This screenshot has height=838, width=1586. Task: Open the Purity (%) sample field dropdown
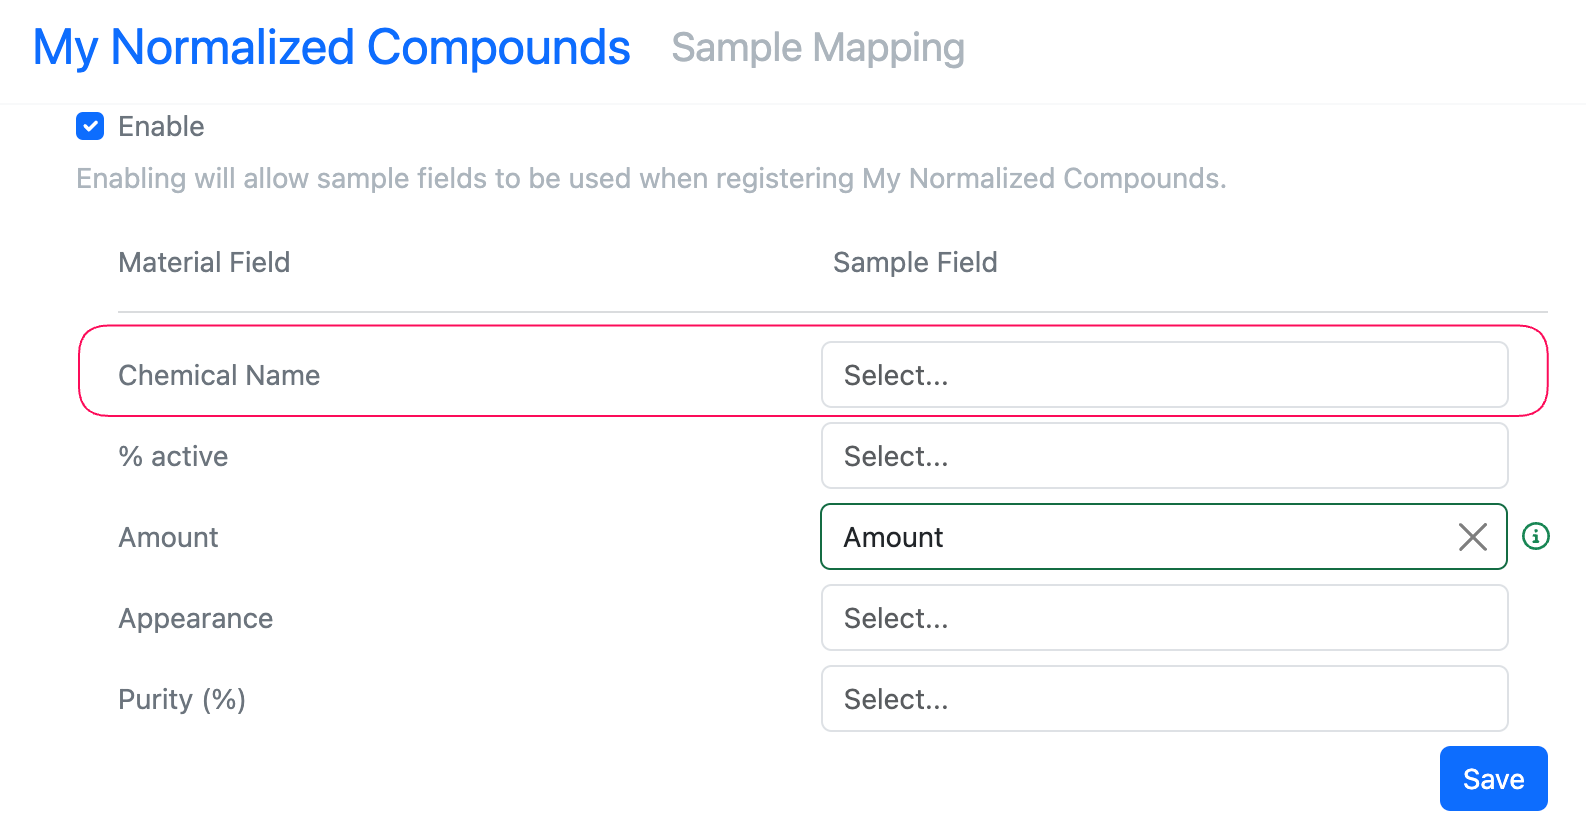1164,699
